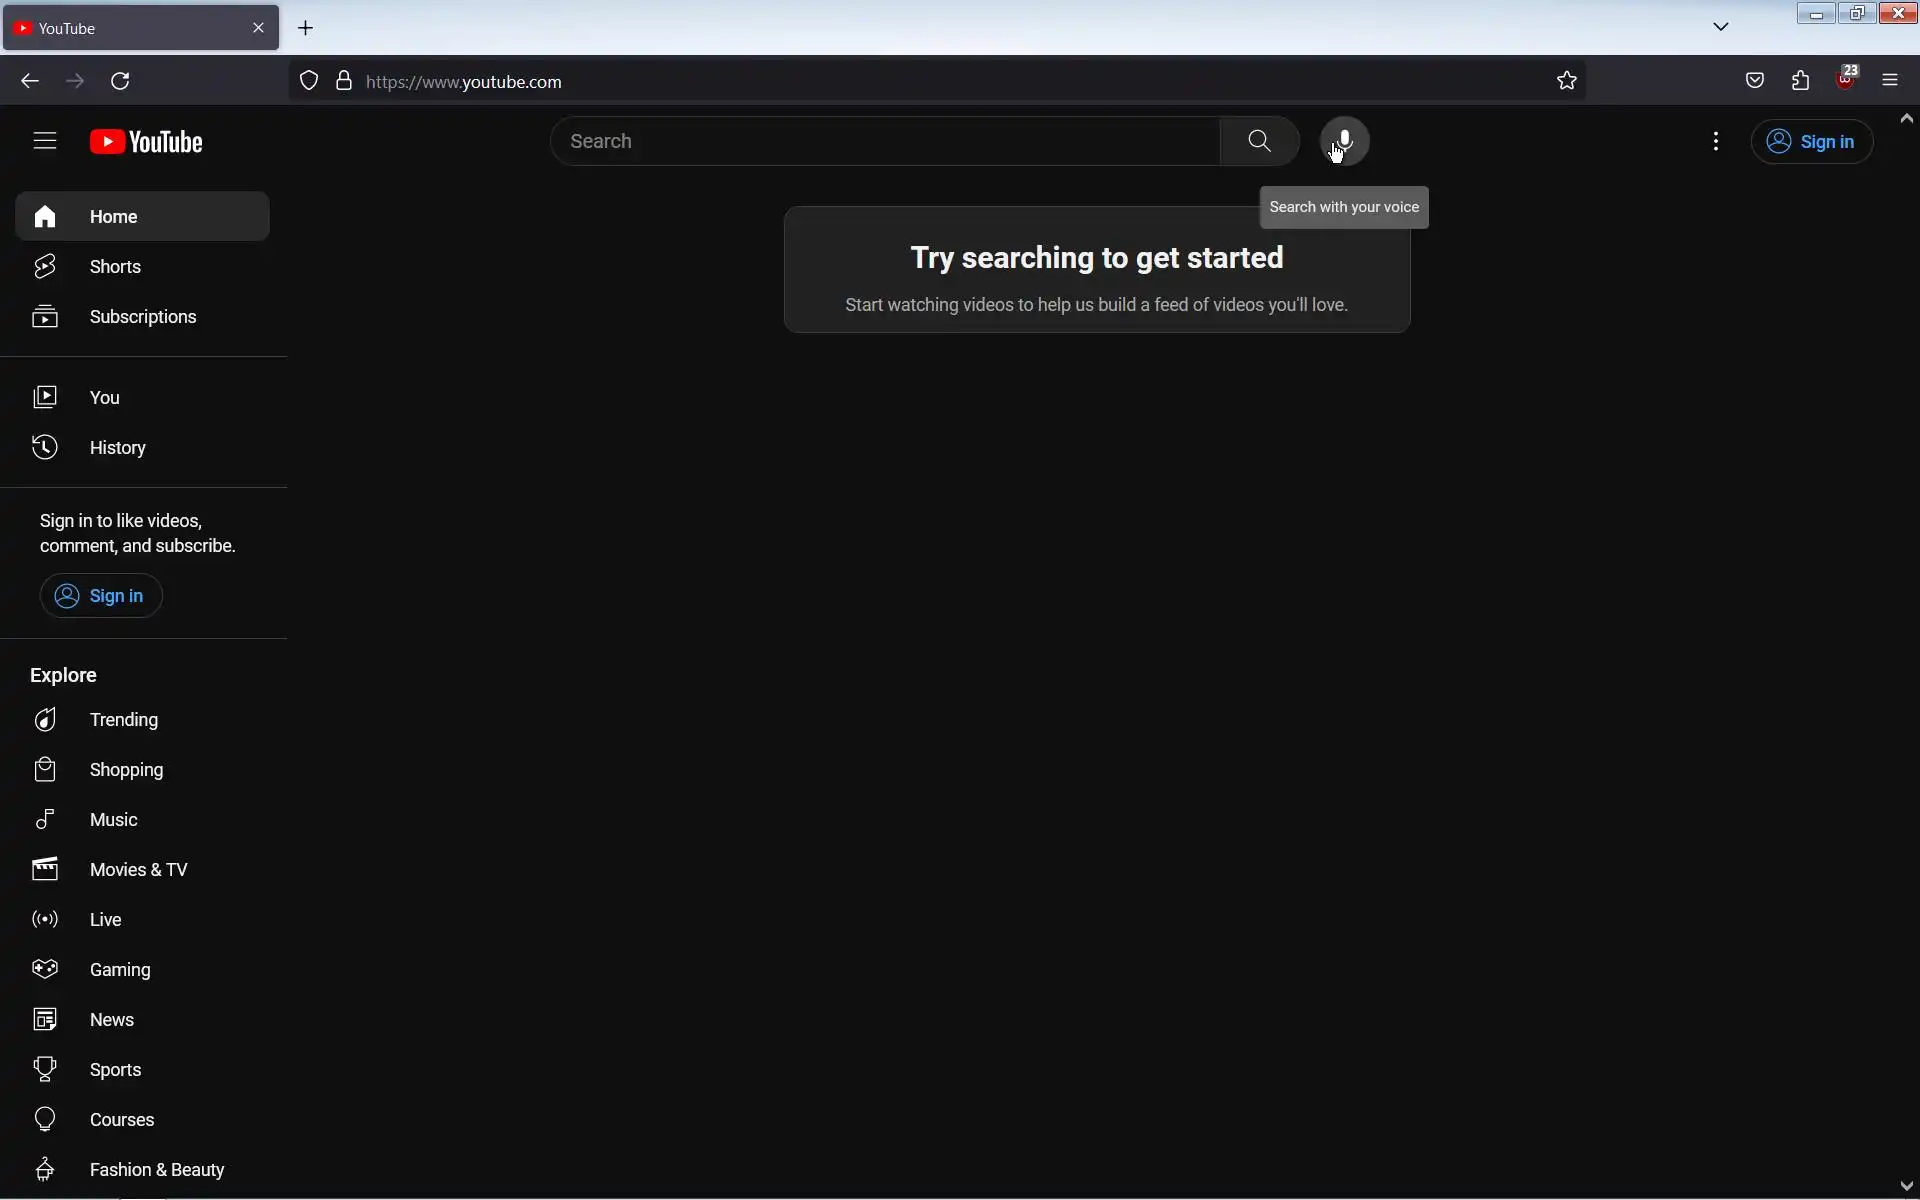Image resolution: width=1920 pixels, height=1200 pixels.
Task: Select Trending under Explore
Action: 123,720
